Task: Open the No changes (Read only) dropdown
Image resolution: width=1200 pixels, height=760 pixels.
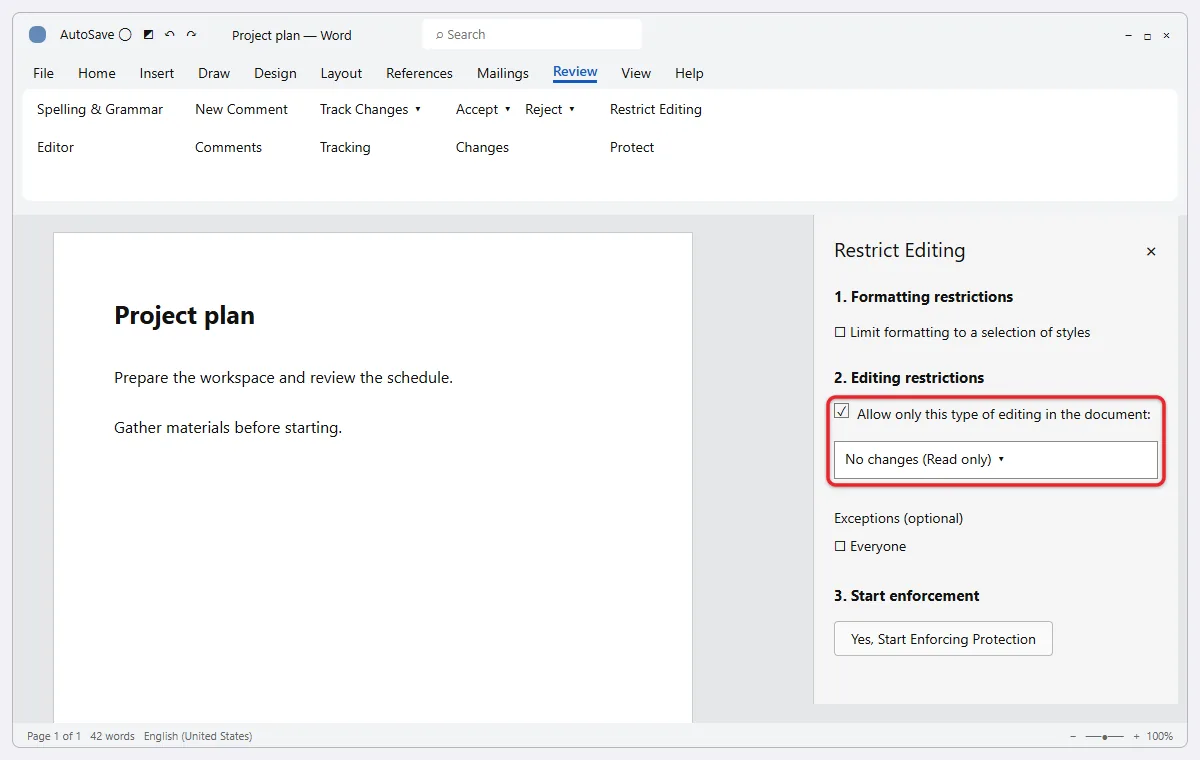Action: (x=996, y=460)
